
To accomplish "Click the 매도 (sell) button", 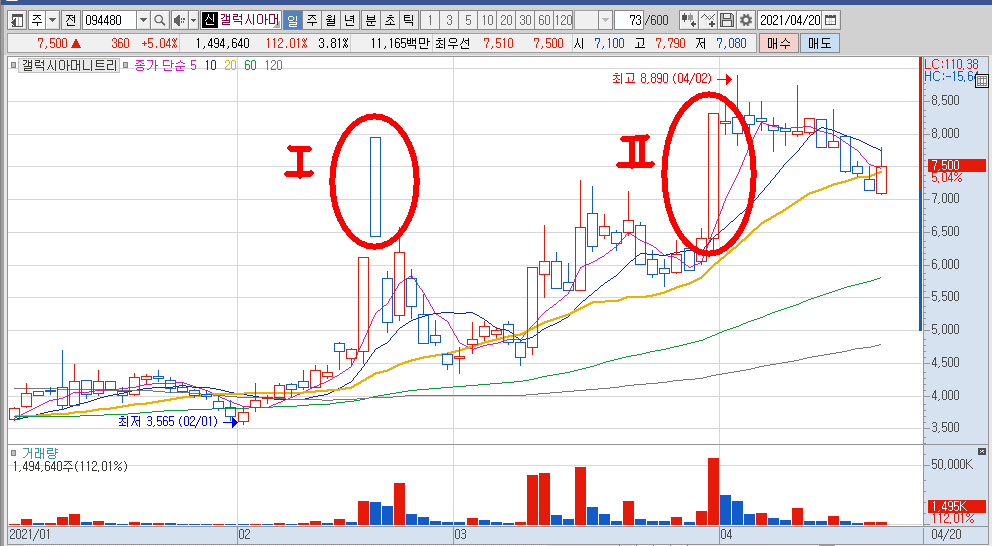I will pyautogui.click(x=820, y=43).
